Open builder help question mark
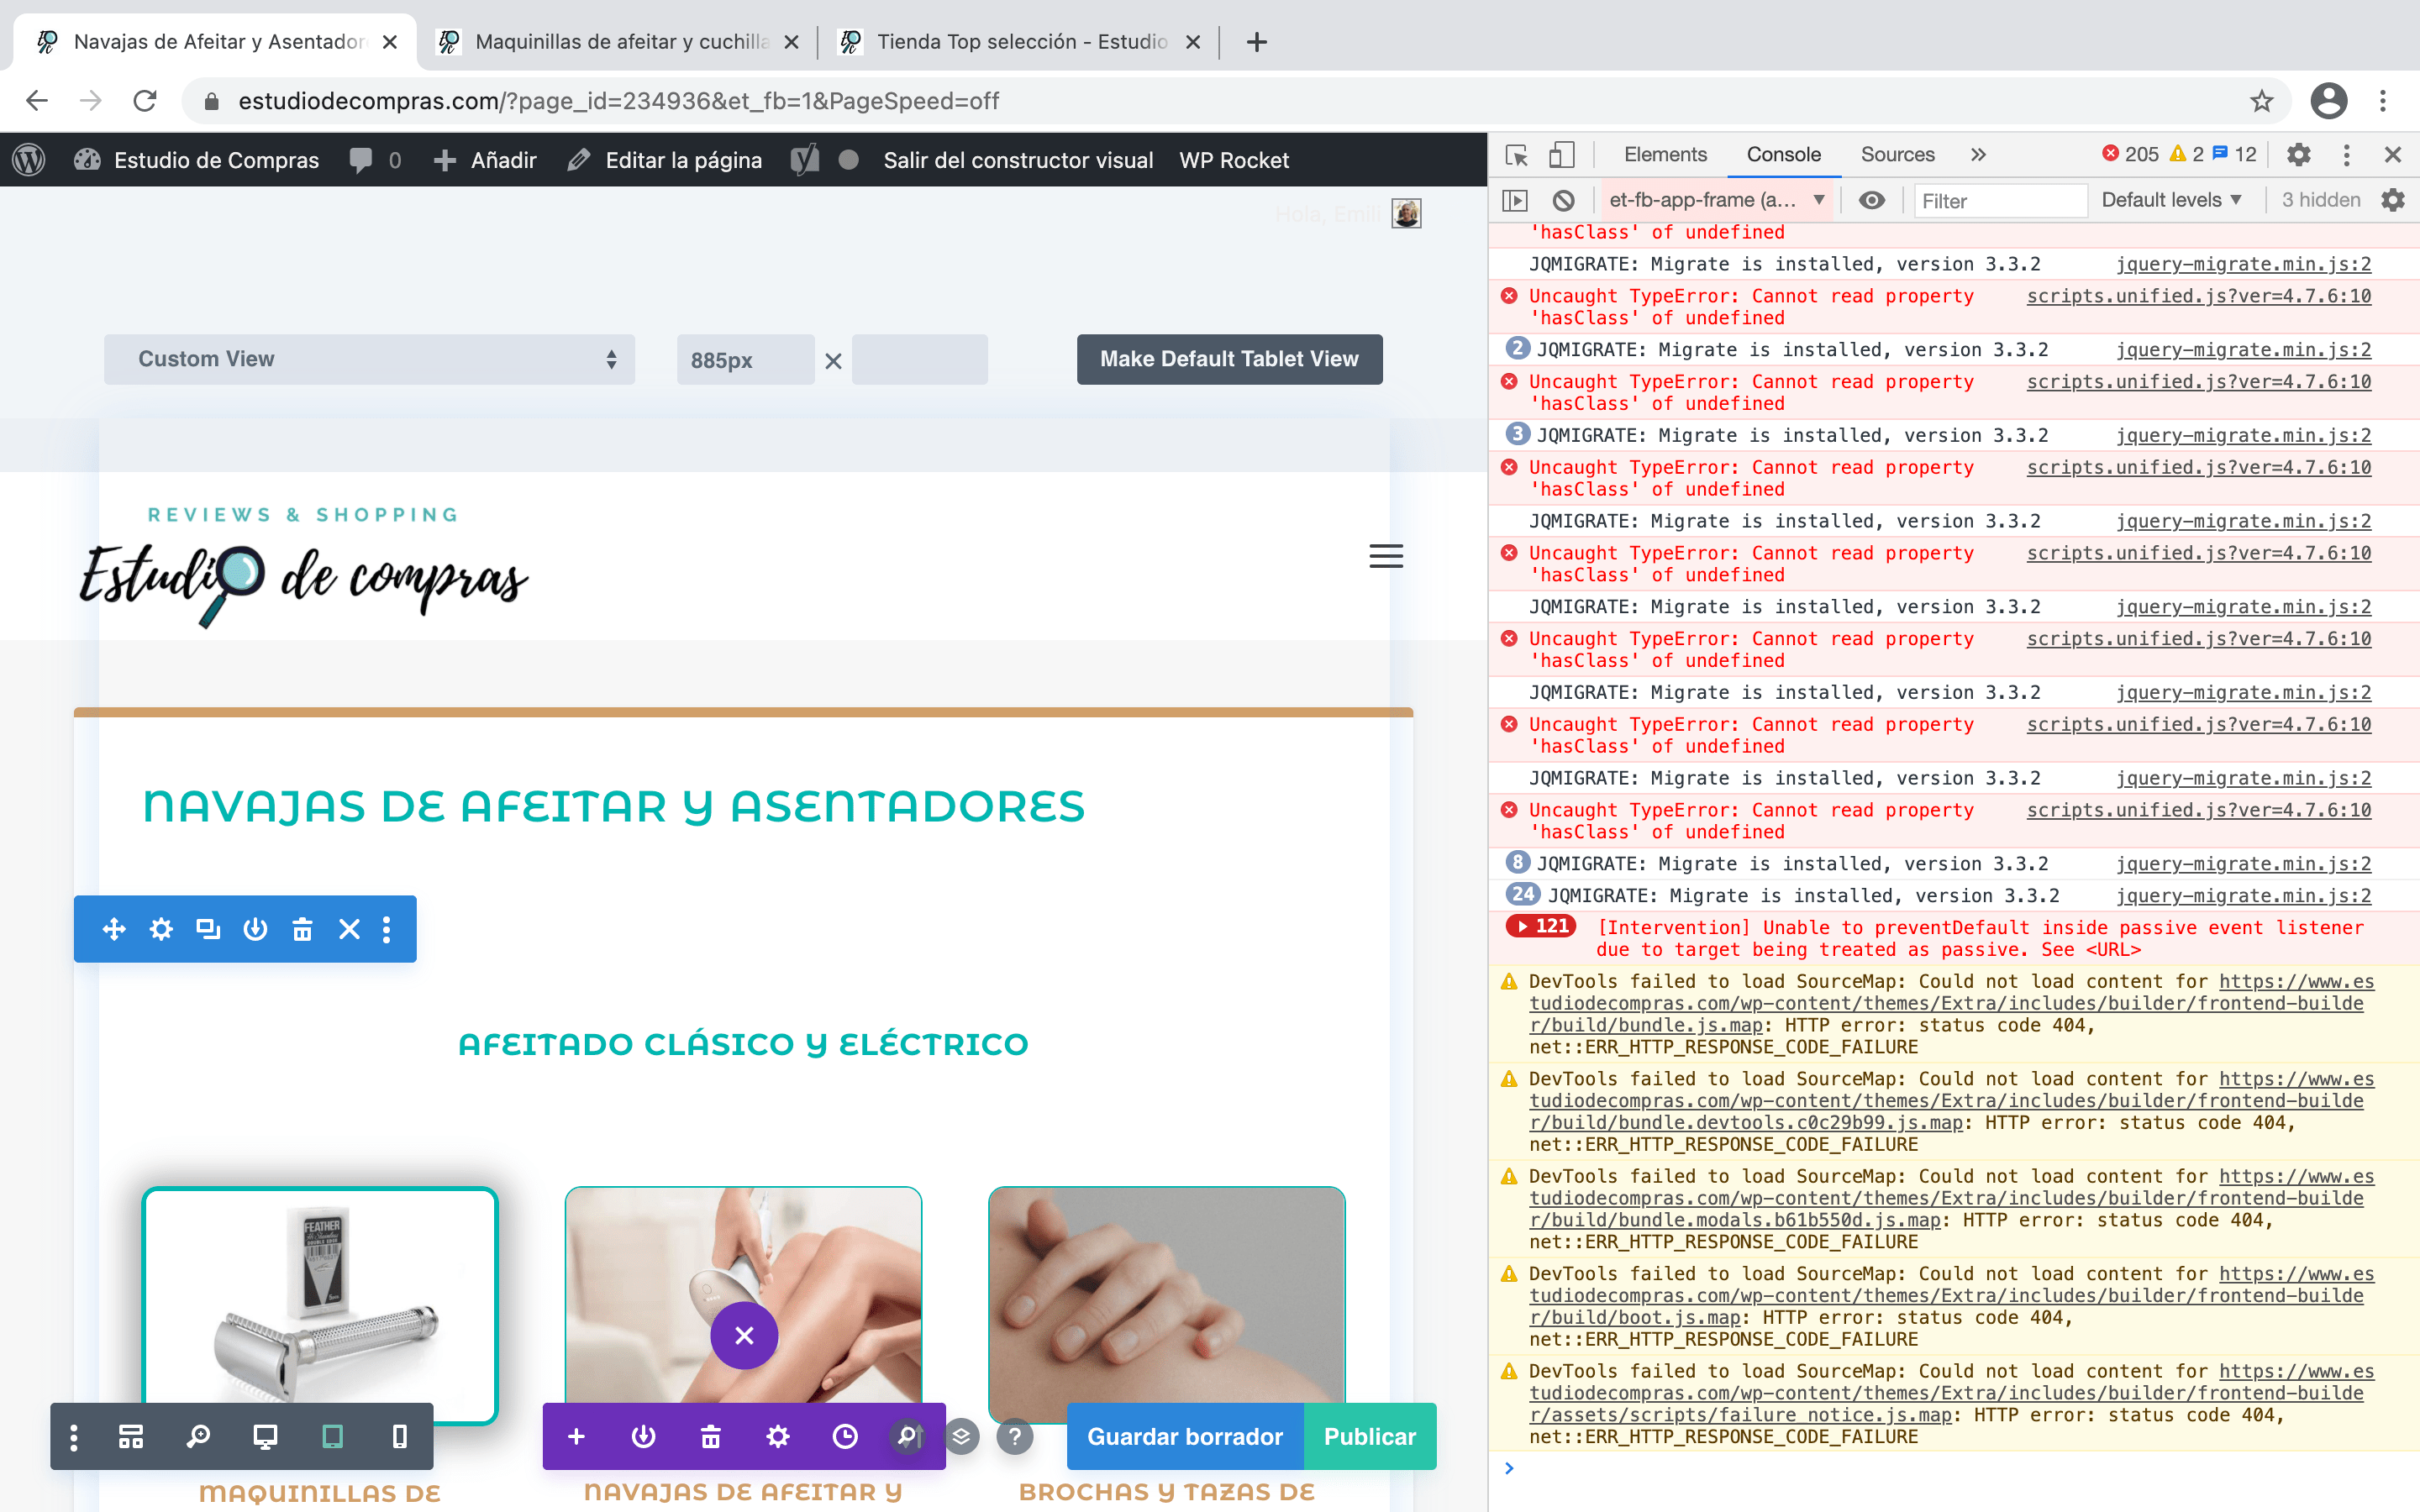2420x1512 pixels. pos(1015,1437)
